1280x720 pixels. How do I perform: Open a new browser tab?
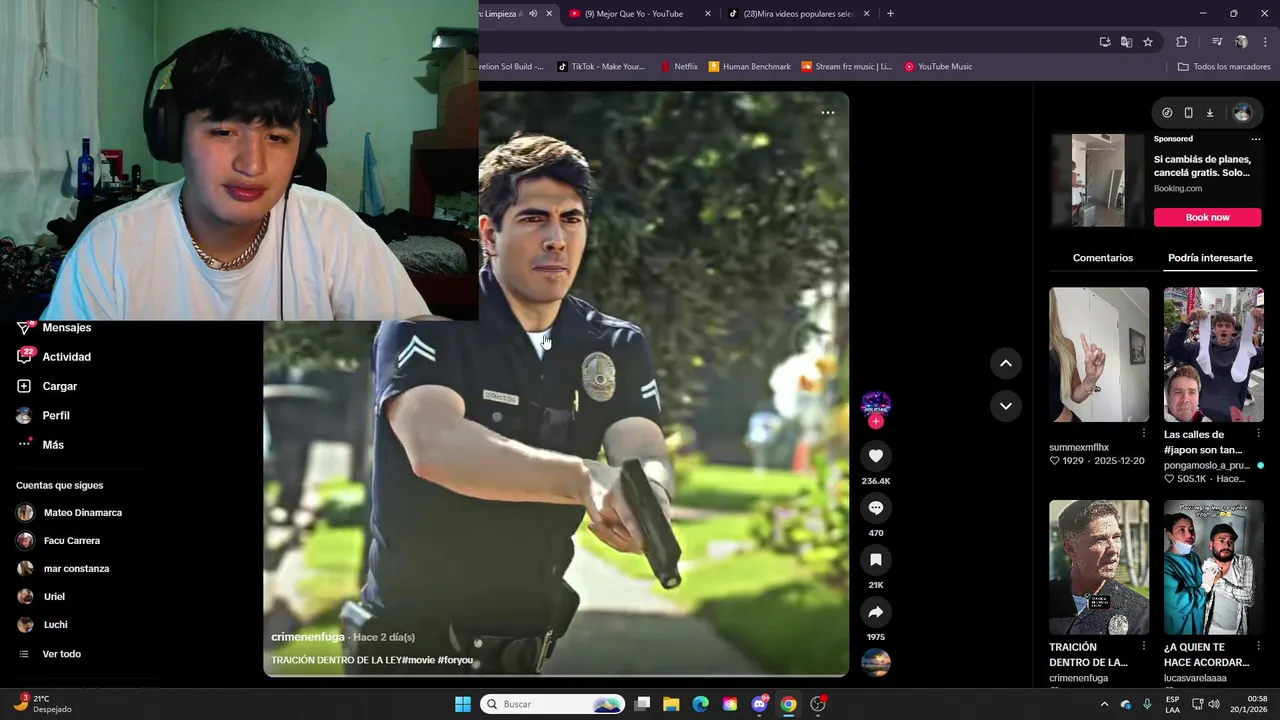pos(890,14)
